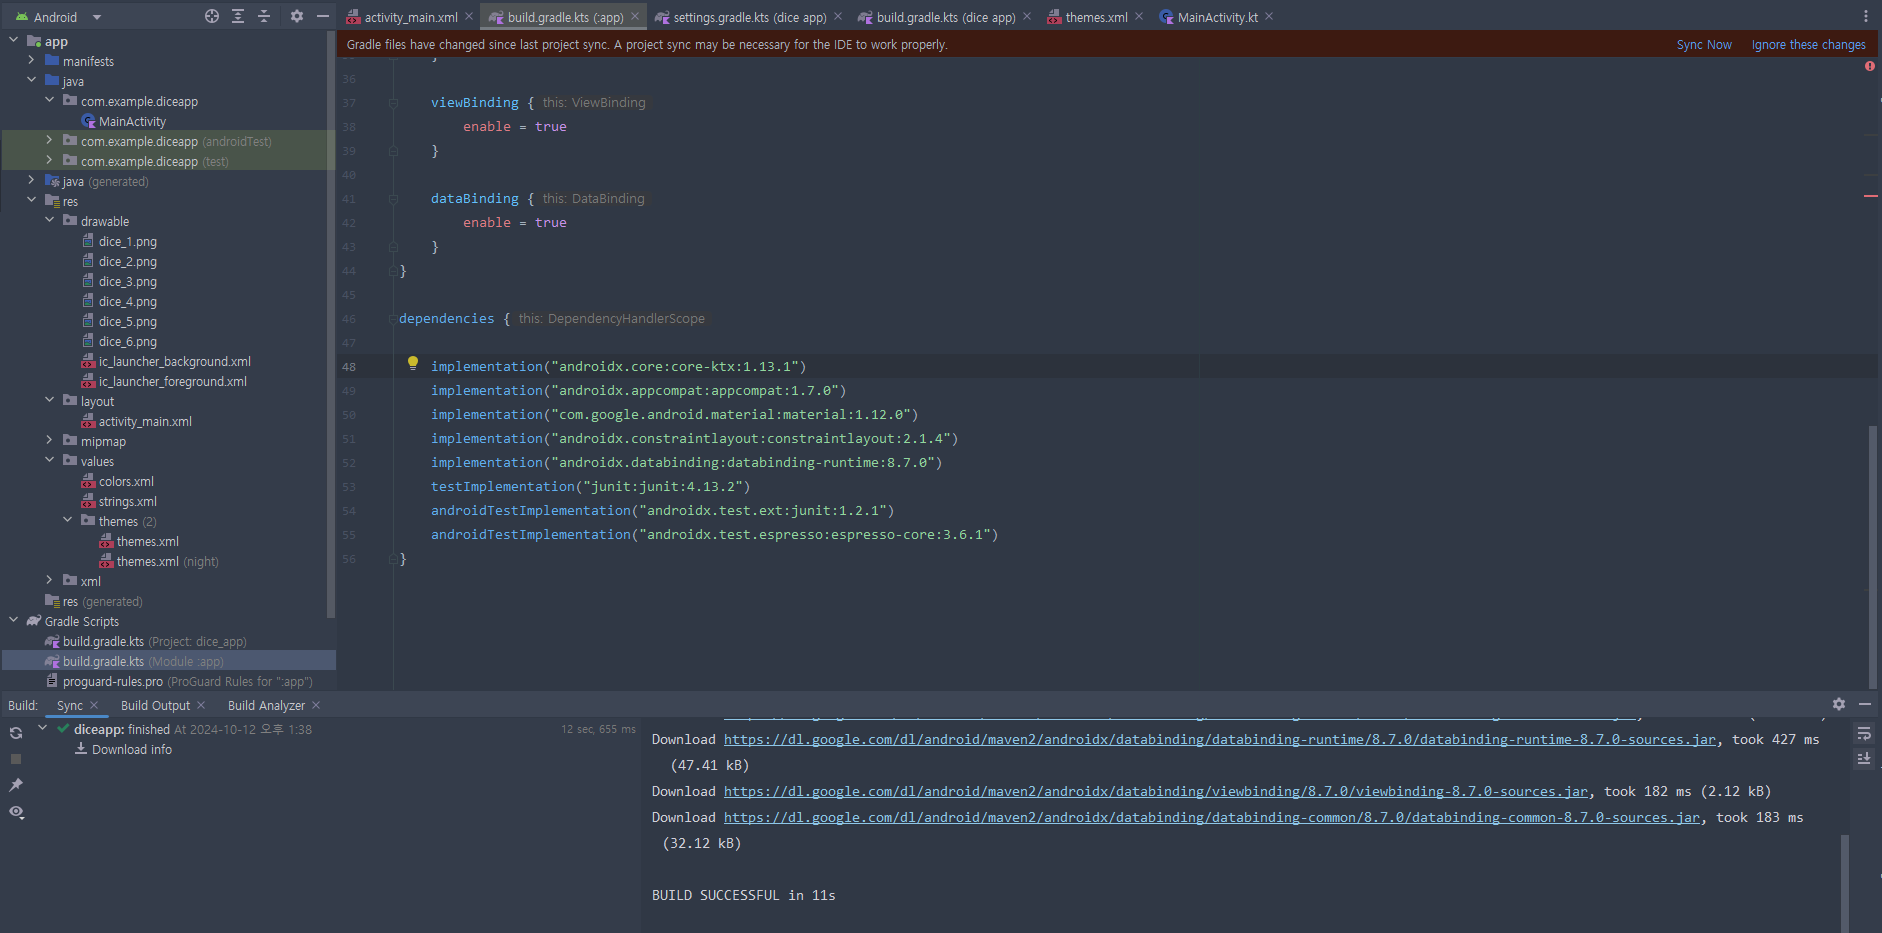This screenshot has height=933, width=1882.
Task: Click the editor vertical scrollbar
Action: click(x=1872, y=556)
